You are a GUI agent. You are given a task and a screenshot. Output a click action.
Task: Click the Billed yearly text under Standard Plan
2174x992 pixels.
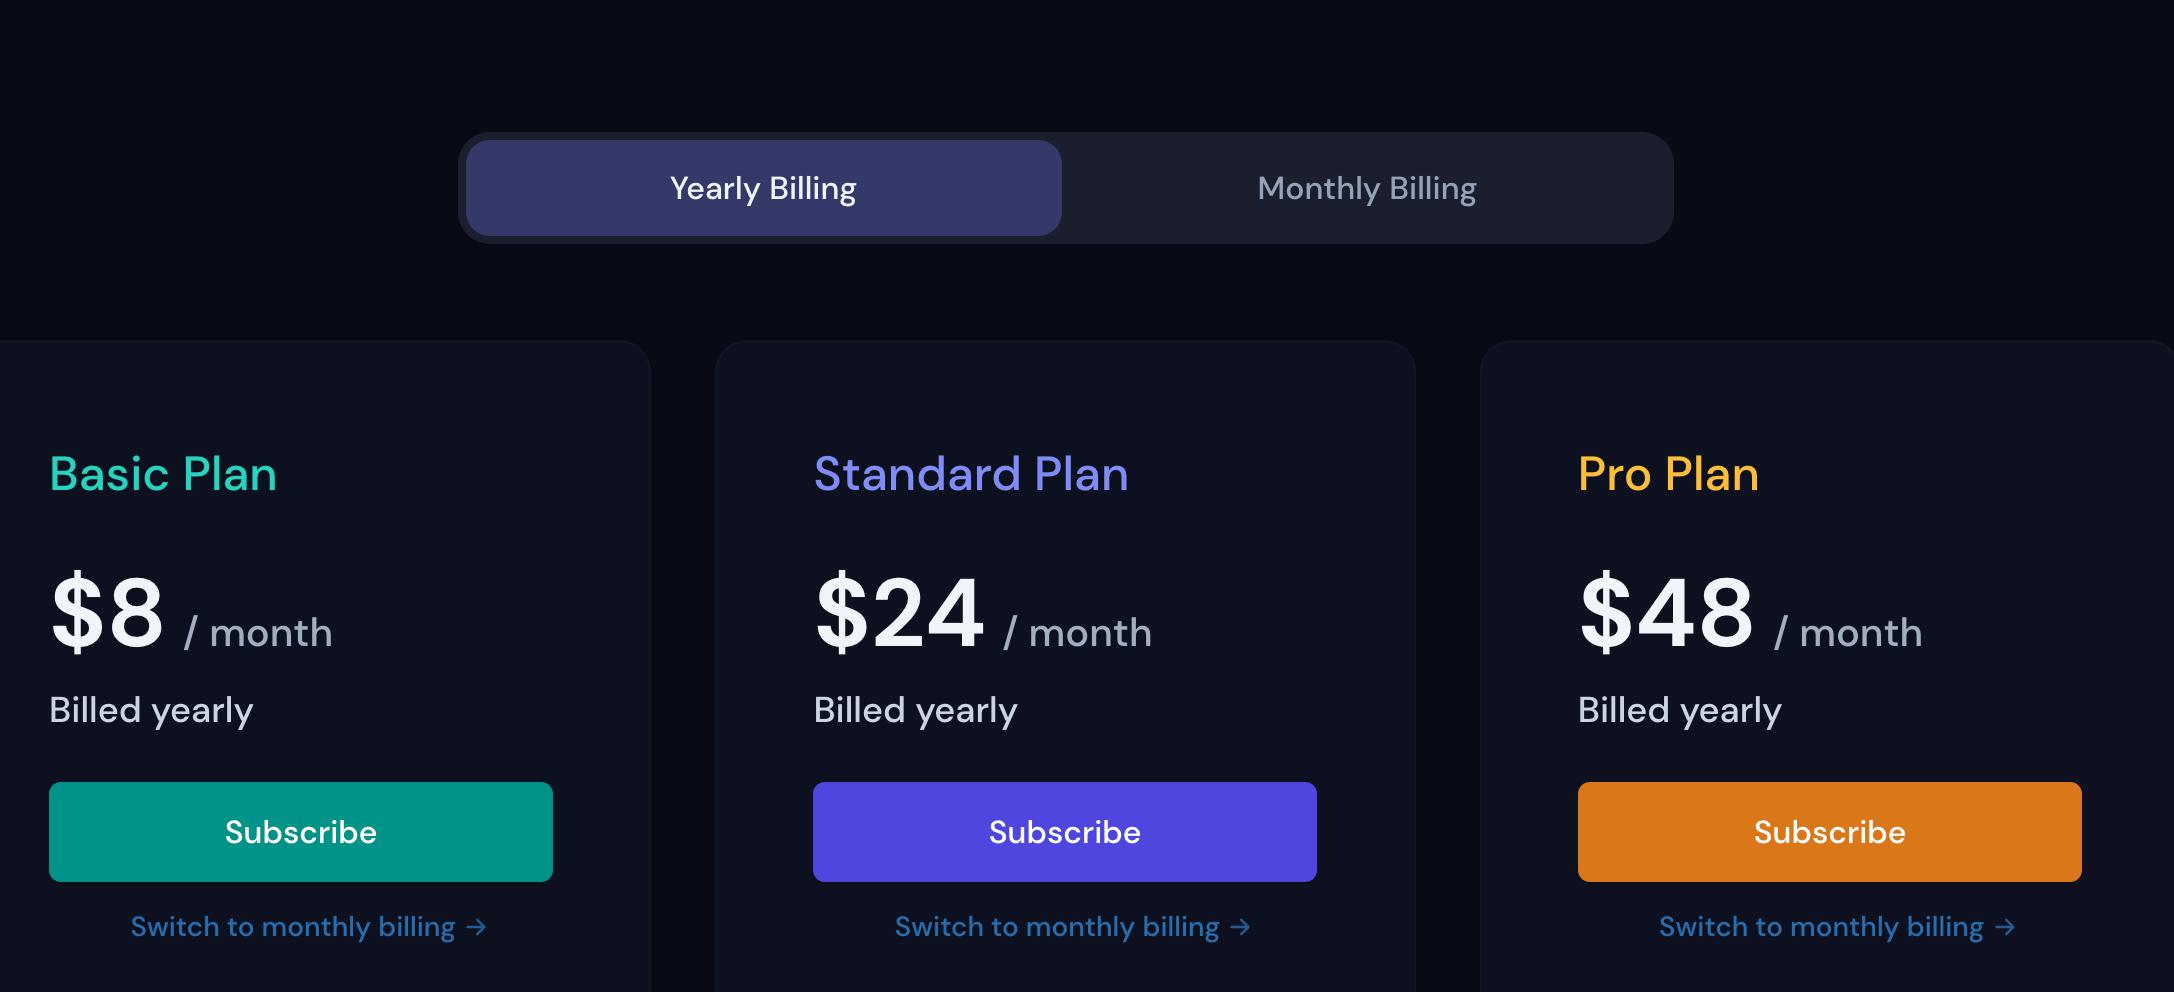click(x=915, y=710)
